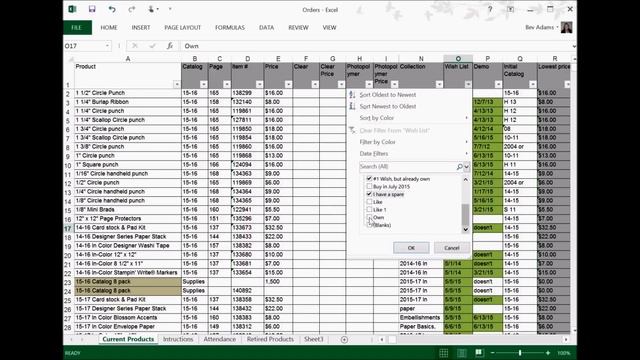Image resolution: width=640 pixels, height=360 pixels.
Task: Click the Select All corner triangle
Action: pos(70,59)
